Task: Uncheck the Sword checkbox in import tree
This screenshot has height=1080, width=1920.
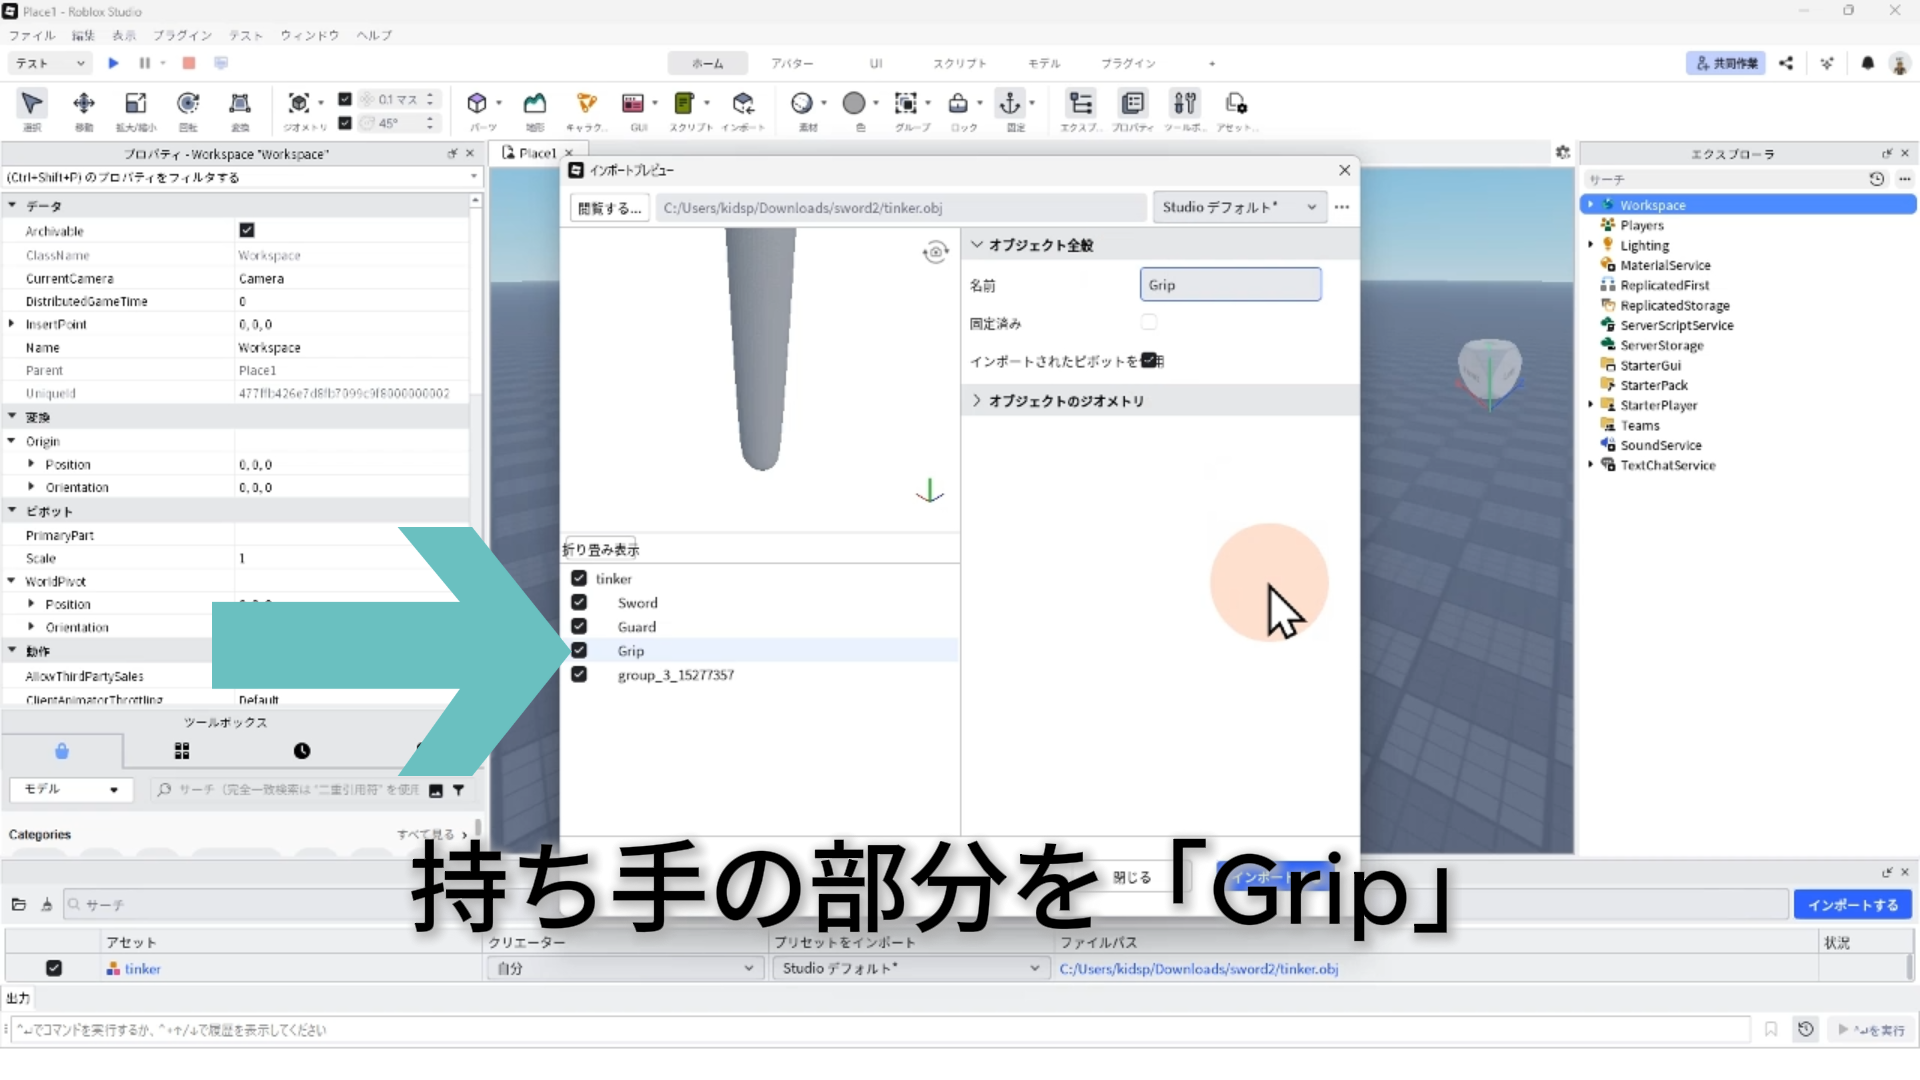Action: (x=579, y=603)
